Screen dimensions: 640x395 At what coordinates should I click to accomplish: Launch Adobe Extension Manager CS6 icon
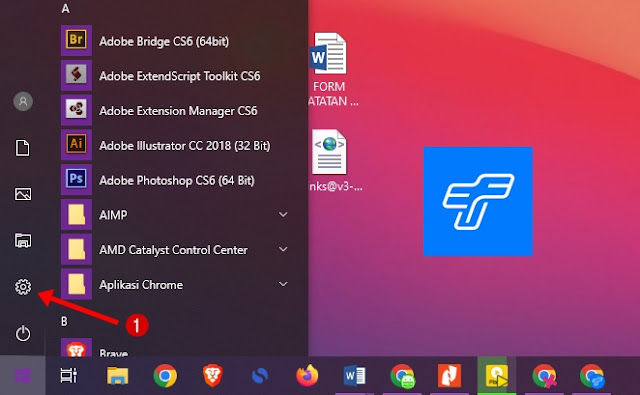[76, 110]
